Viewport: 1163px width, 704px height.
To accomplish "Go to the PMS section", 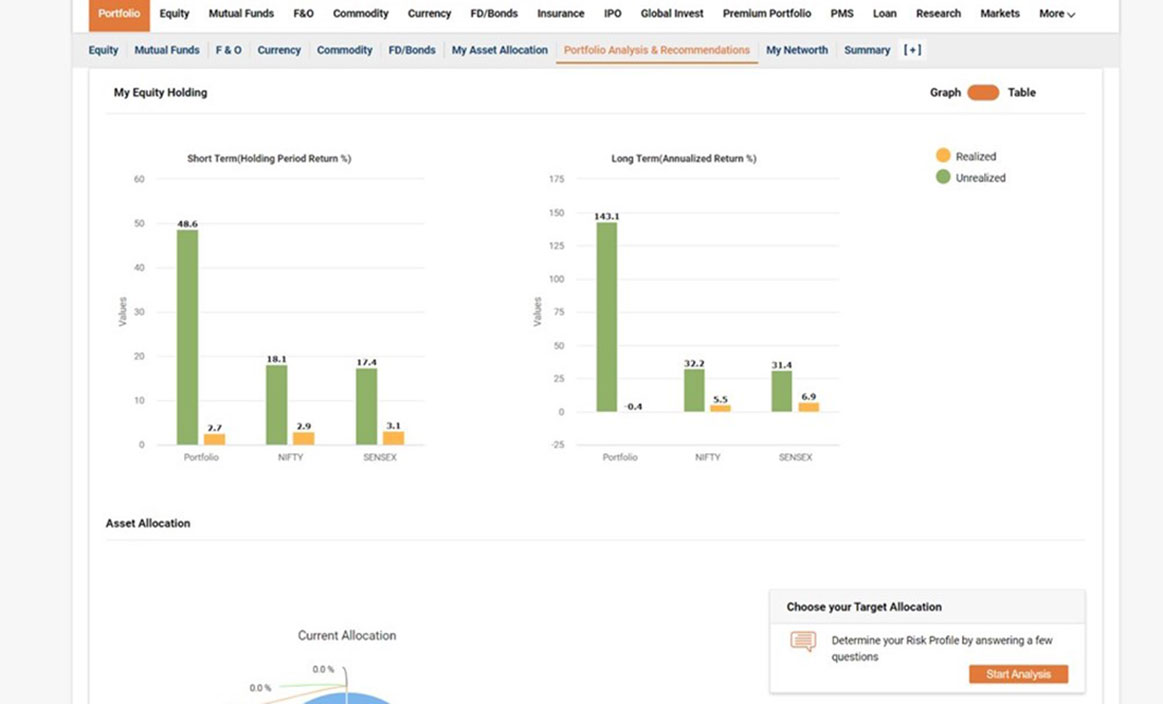I will click(x=842, y=13).
